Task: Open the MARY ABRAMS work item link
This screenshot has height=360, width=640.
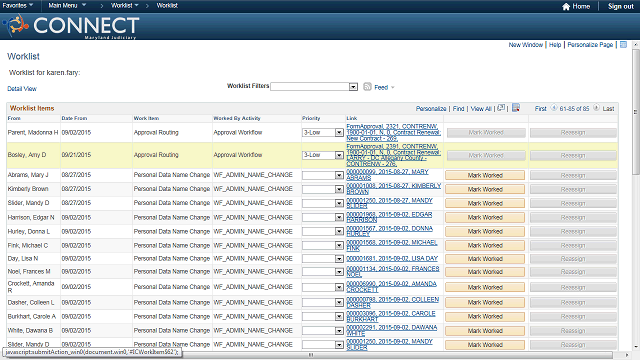Action: pyautogui.click(x=387, y=175)
